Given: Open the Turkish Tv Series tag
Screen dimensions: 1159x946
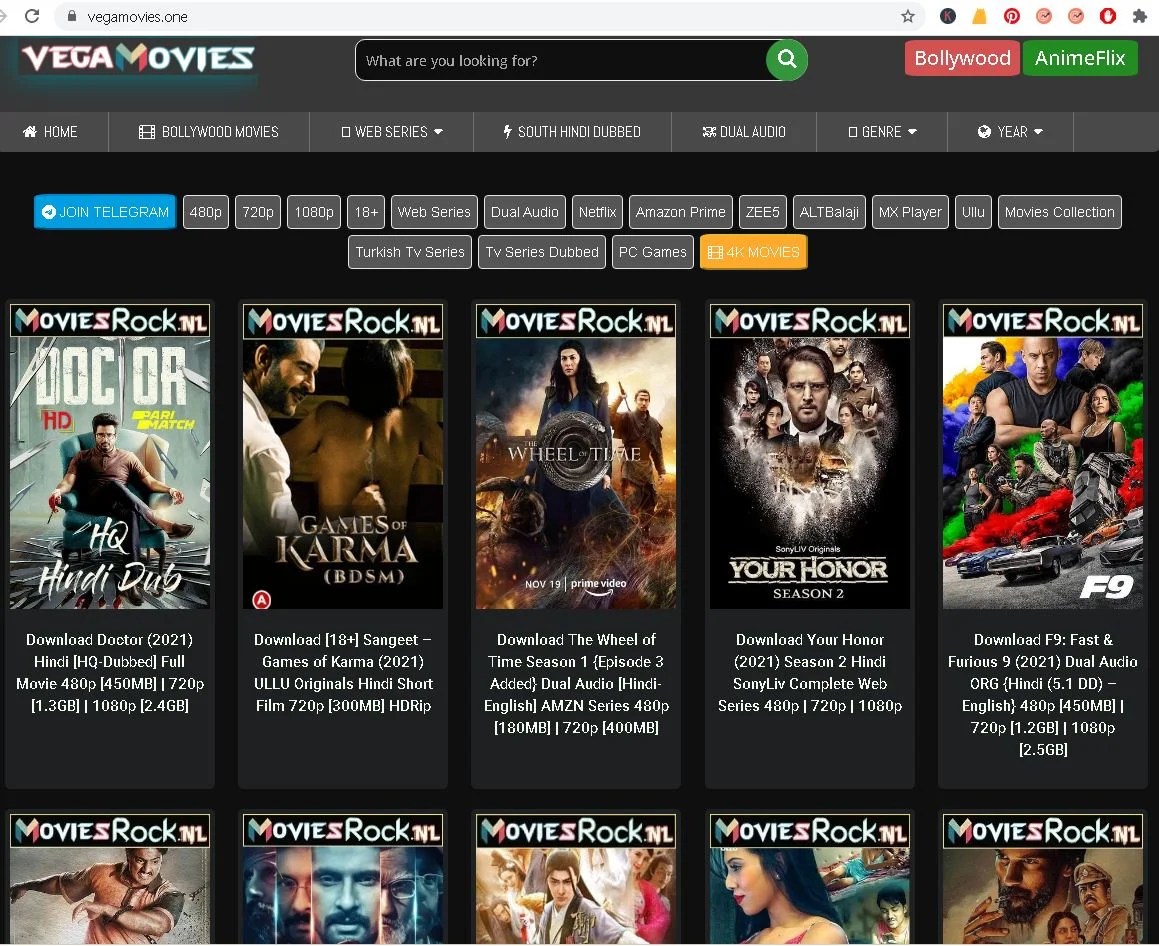Looking at the screenshot, I should point(410,252).
